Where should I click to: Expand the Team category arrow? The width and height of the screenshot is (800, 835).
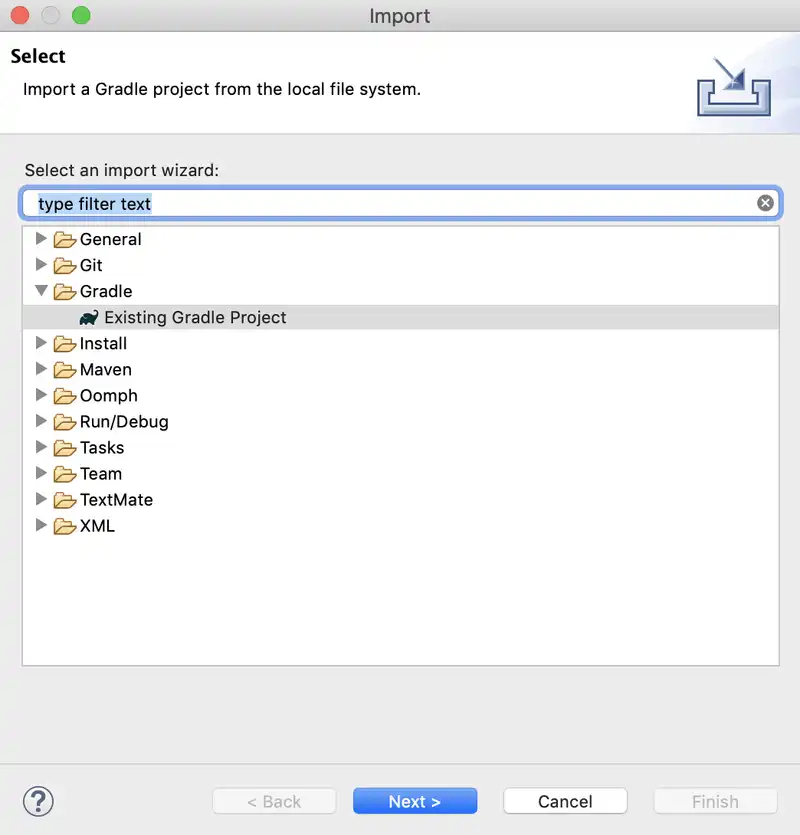click(41, 473)
